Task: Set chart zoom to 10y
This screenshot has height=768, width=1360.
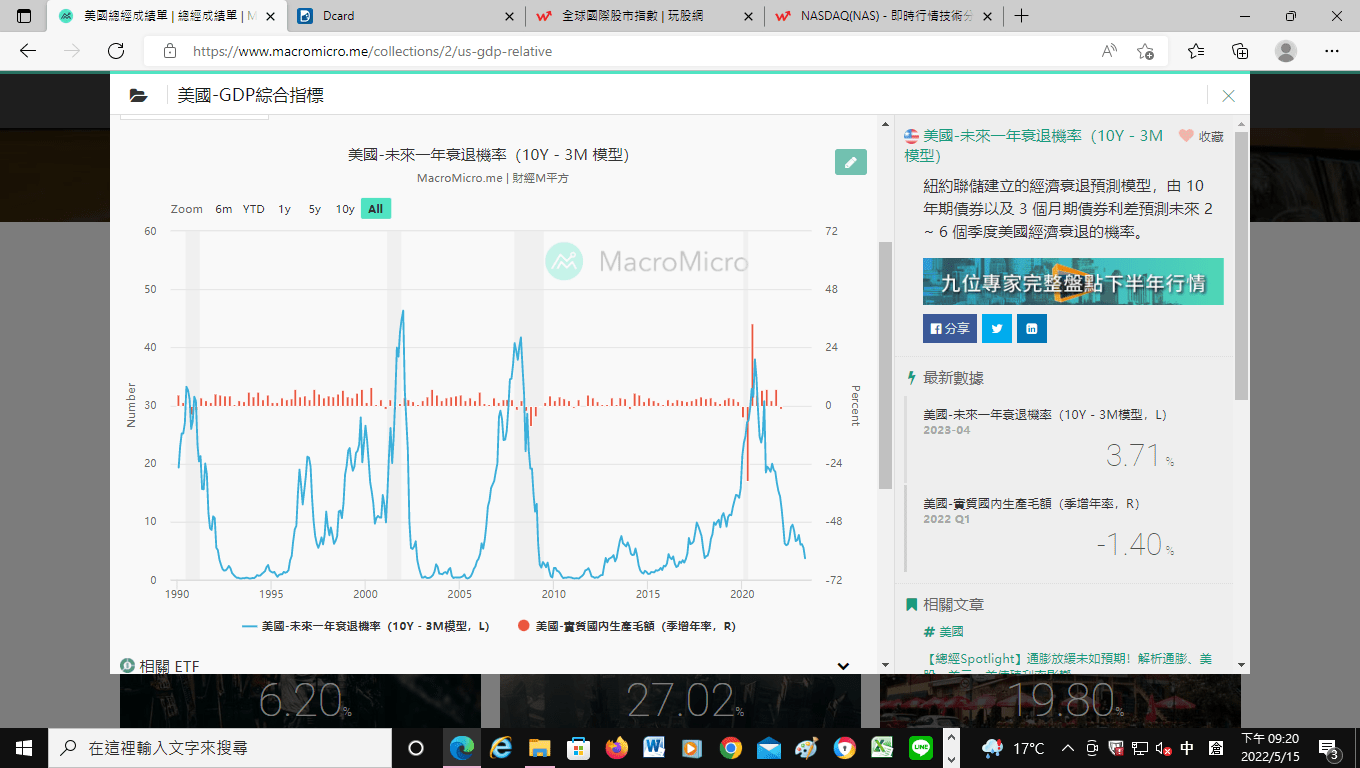Action: tap(344, 209)
